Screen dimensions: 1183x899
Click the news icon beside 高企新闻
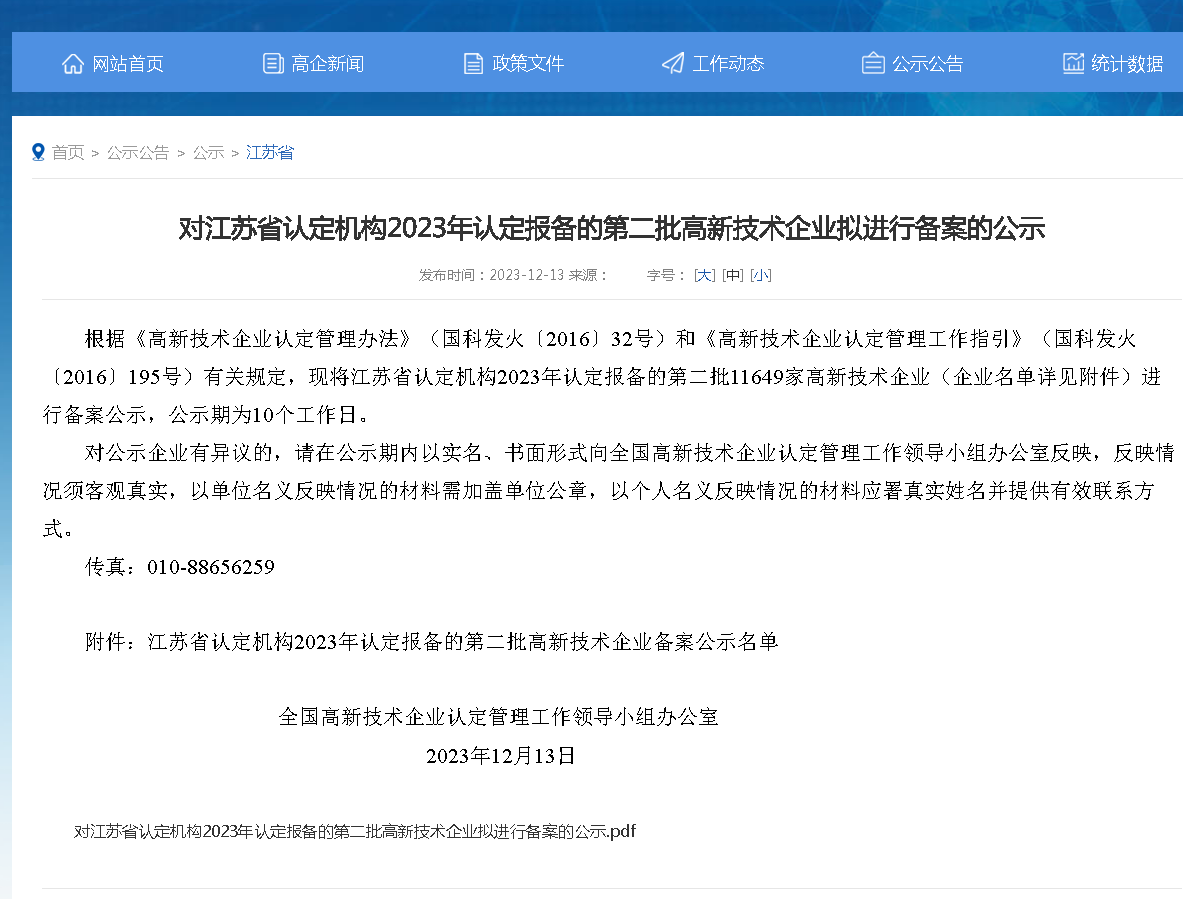pyautogui.click(x=273, y=64)
